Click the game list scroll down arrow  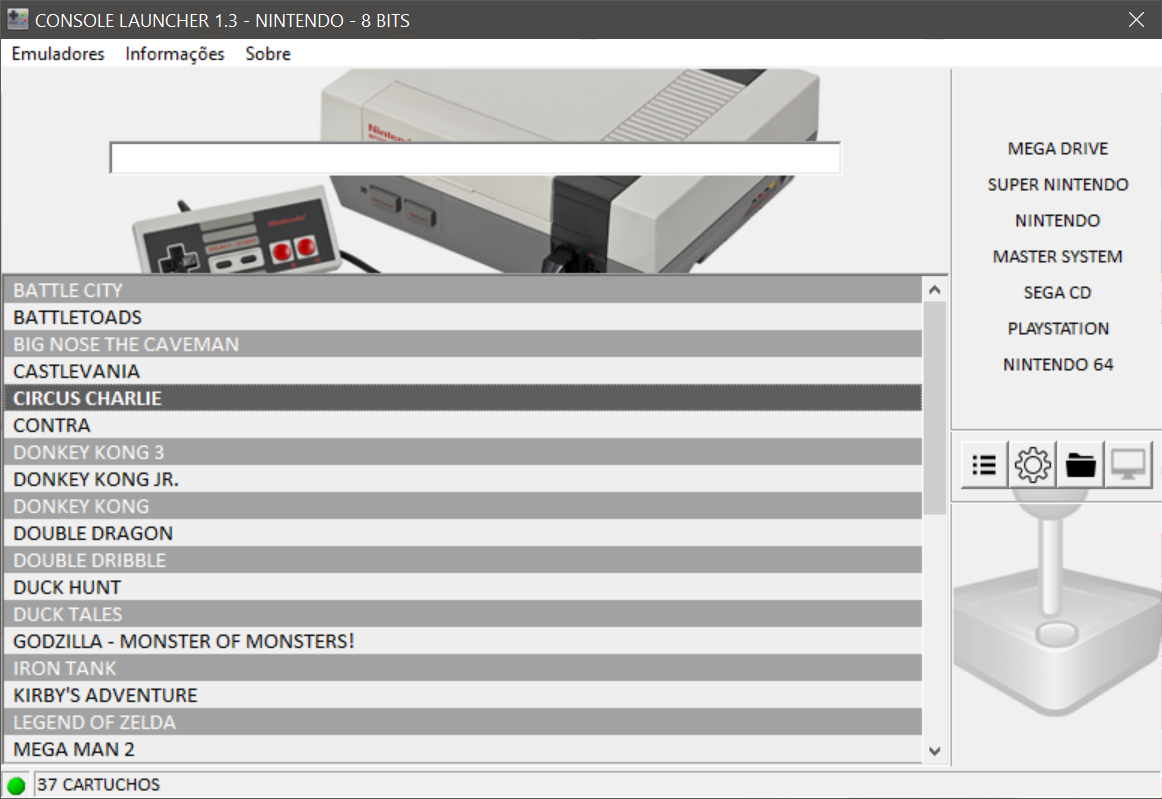(934, 751)
